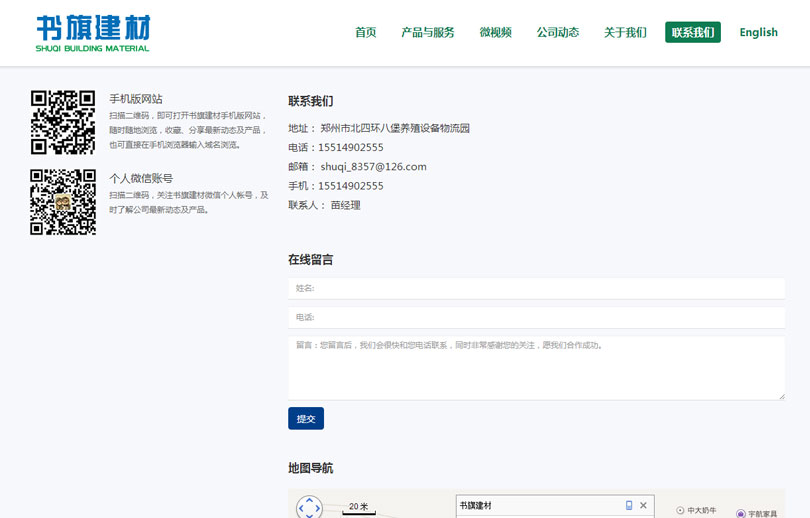
Task: Go to the 首页 home page
Action: (x=365, y=32)
